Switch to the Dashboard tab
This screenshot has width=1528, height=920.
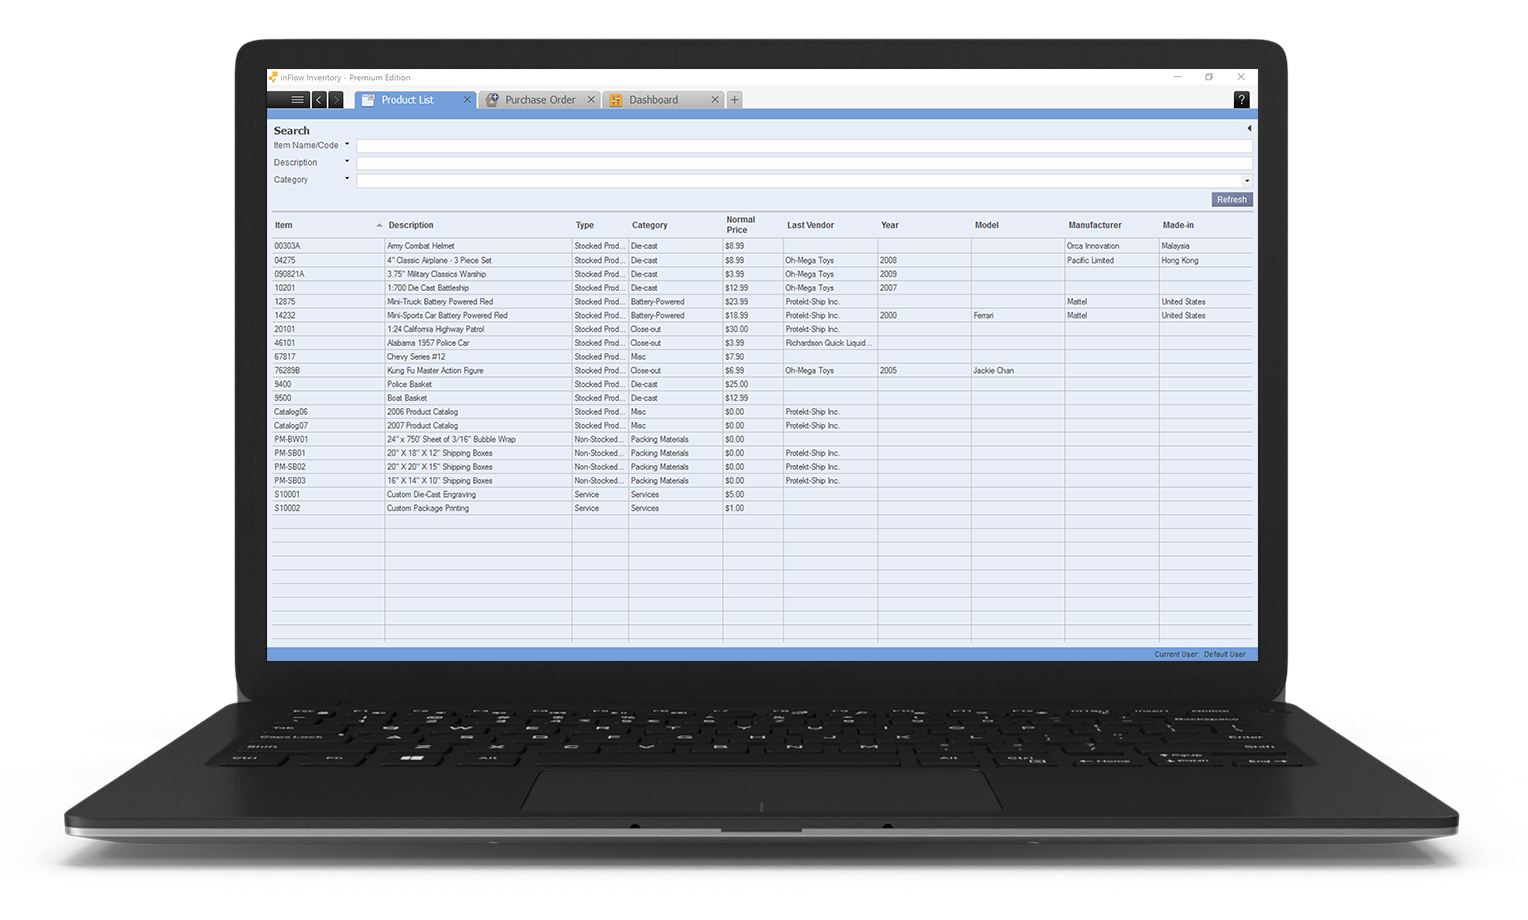pyautogui.click(x=662, y=100)
